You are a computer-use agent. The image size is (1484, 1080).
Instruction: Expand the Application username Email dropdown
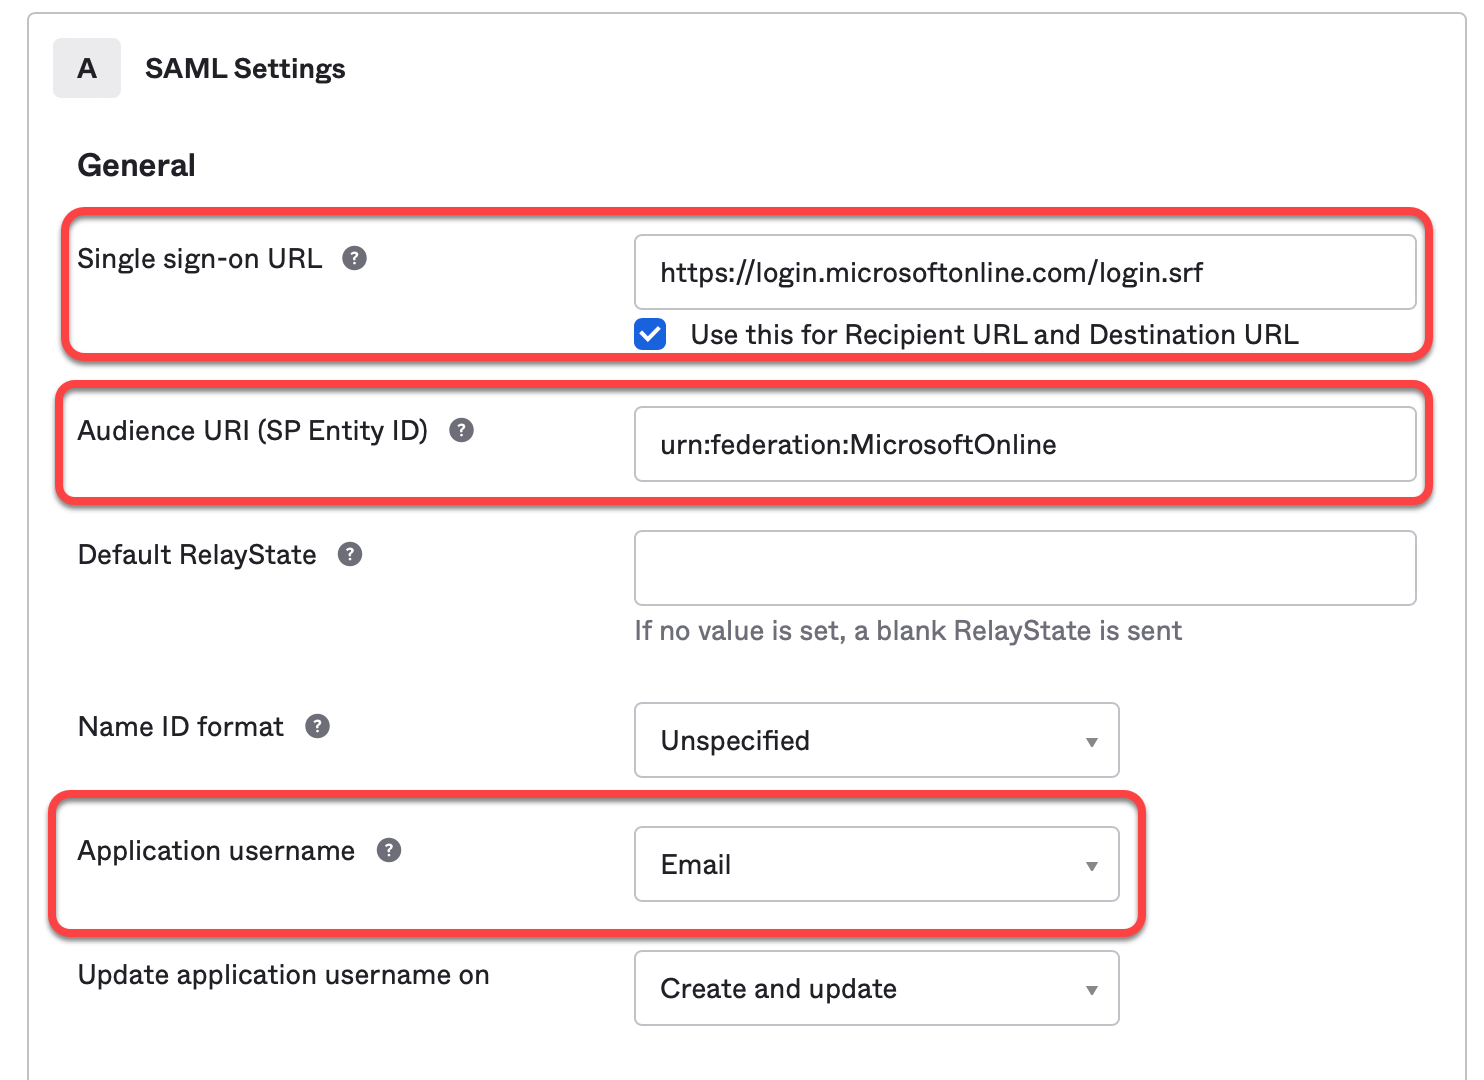[x=876, y=864]
